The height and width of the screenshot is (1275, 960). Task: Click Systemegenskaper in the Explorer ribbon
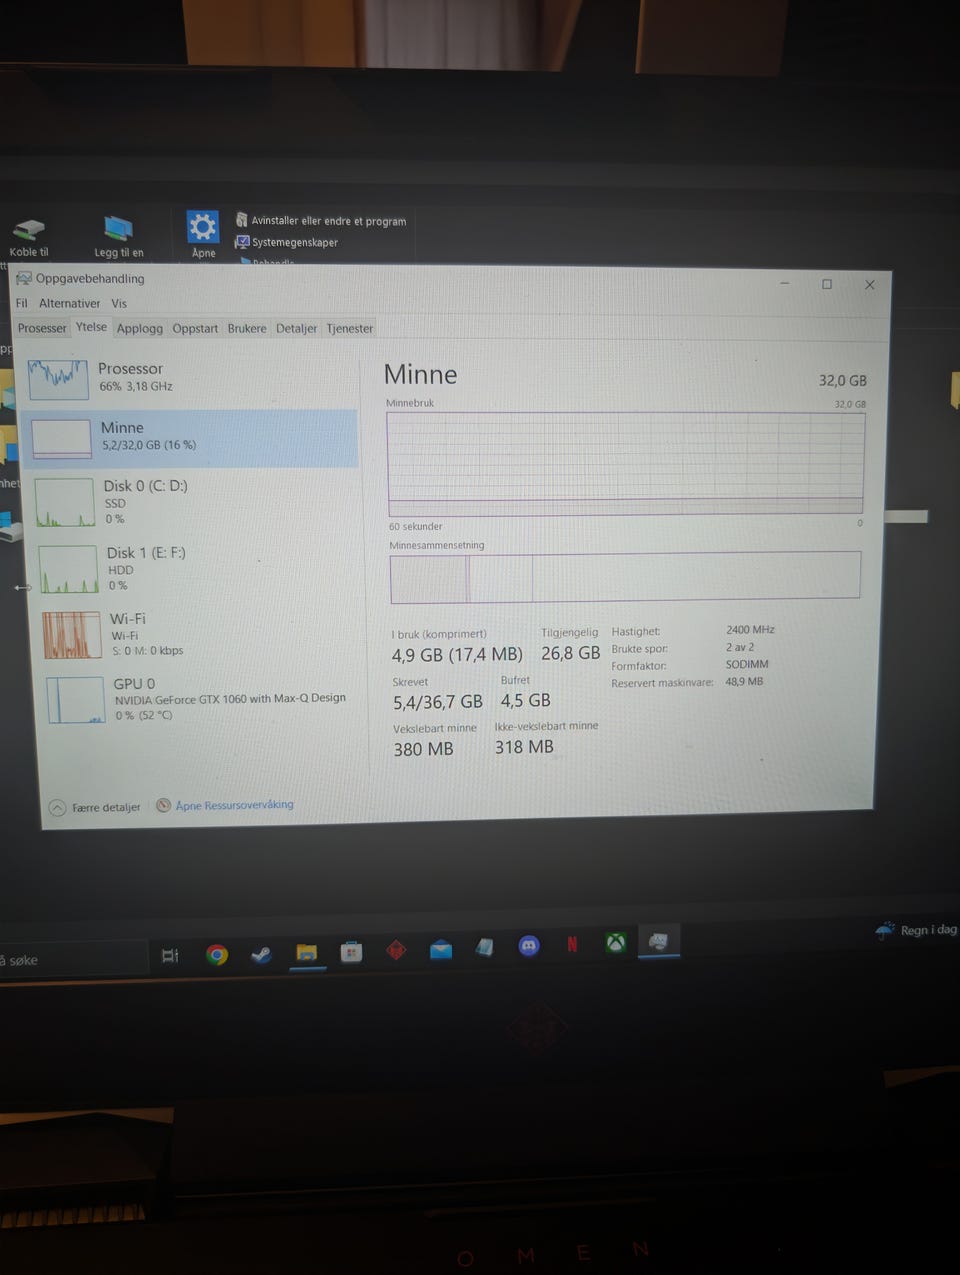(x=287, y=242)
